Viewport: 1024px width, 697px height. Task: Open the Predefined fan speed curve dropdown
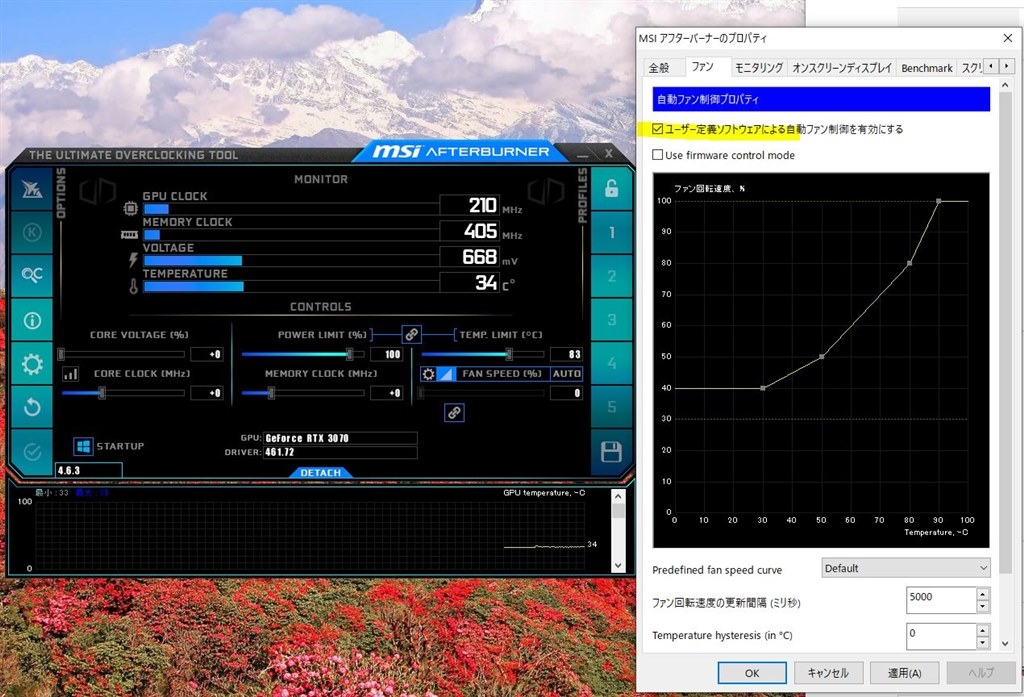tap(905, 568)
